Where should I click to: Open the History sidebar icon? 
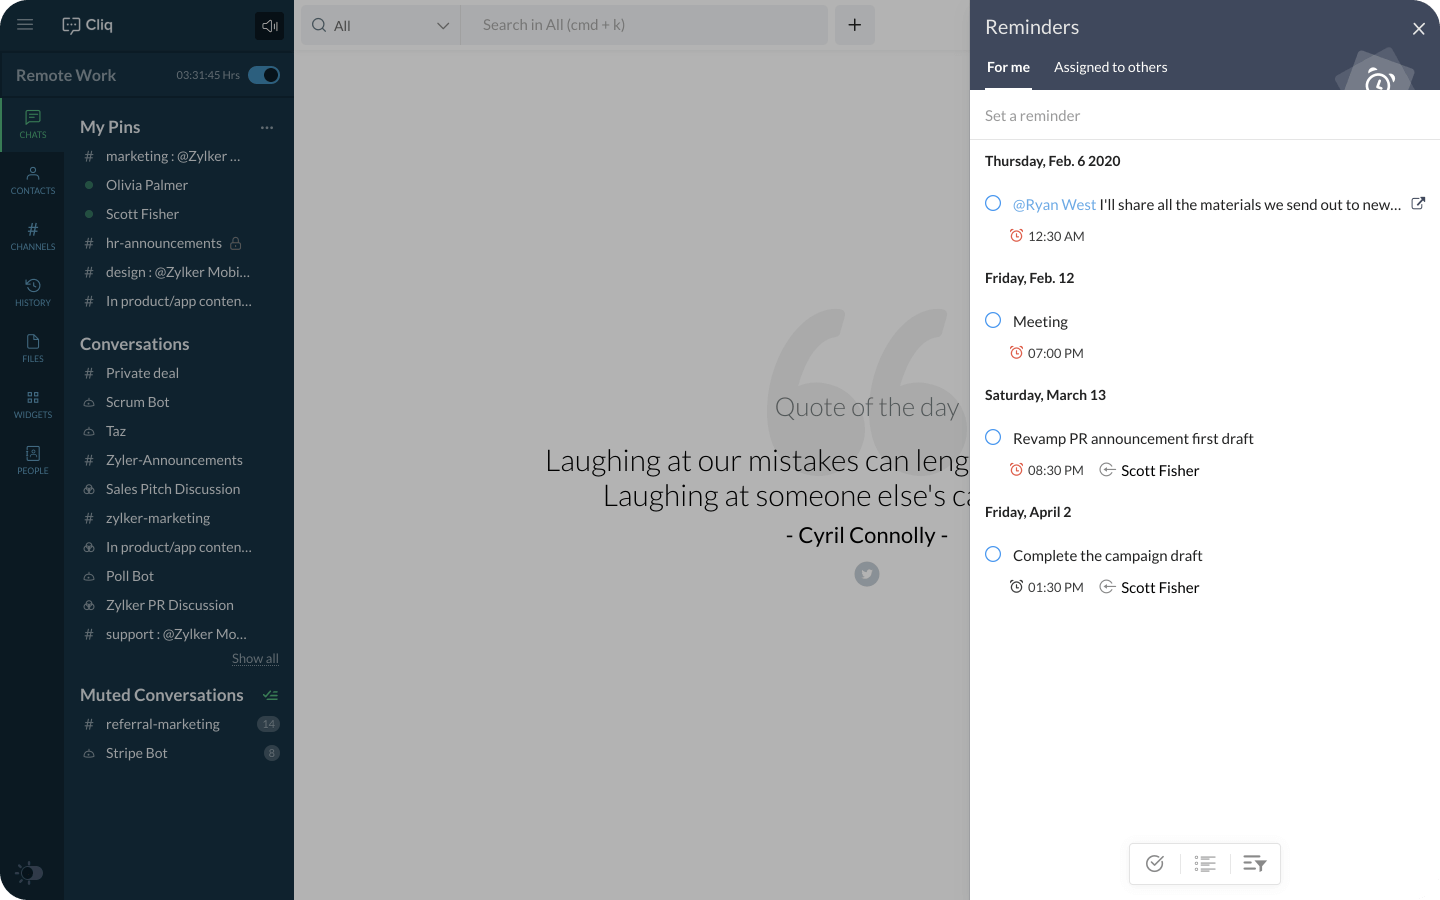click(33, 292)
